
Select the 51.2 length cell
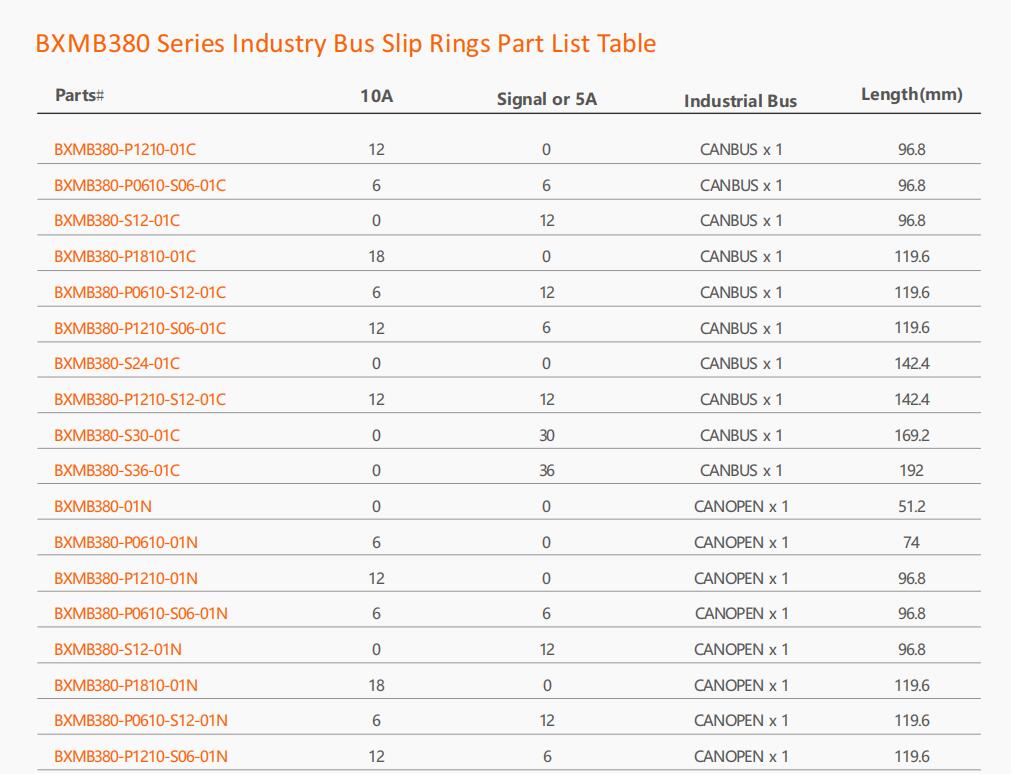click(911, 507)
